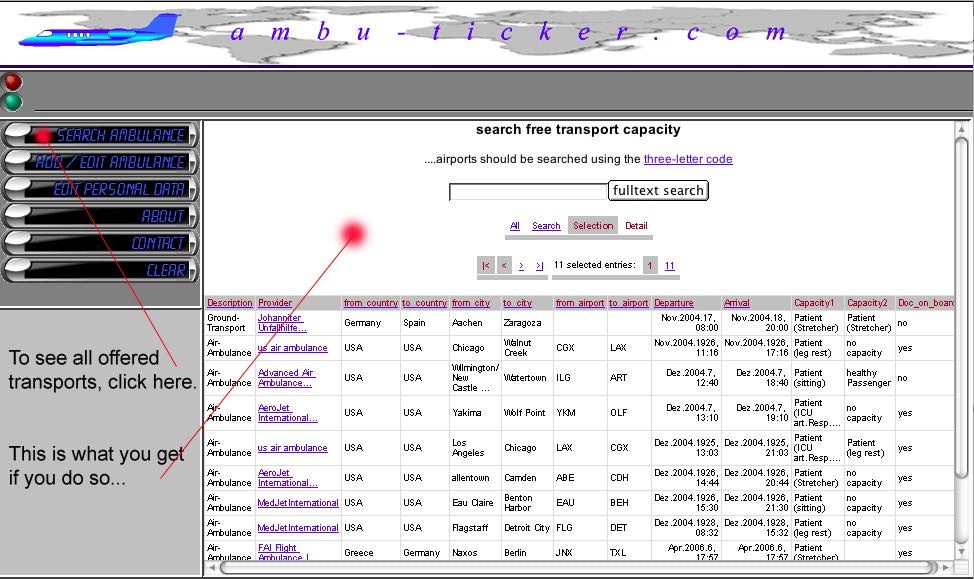Click the '11 selected entries:' text
This screenshot has width=974, height=579.
594,265
